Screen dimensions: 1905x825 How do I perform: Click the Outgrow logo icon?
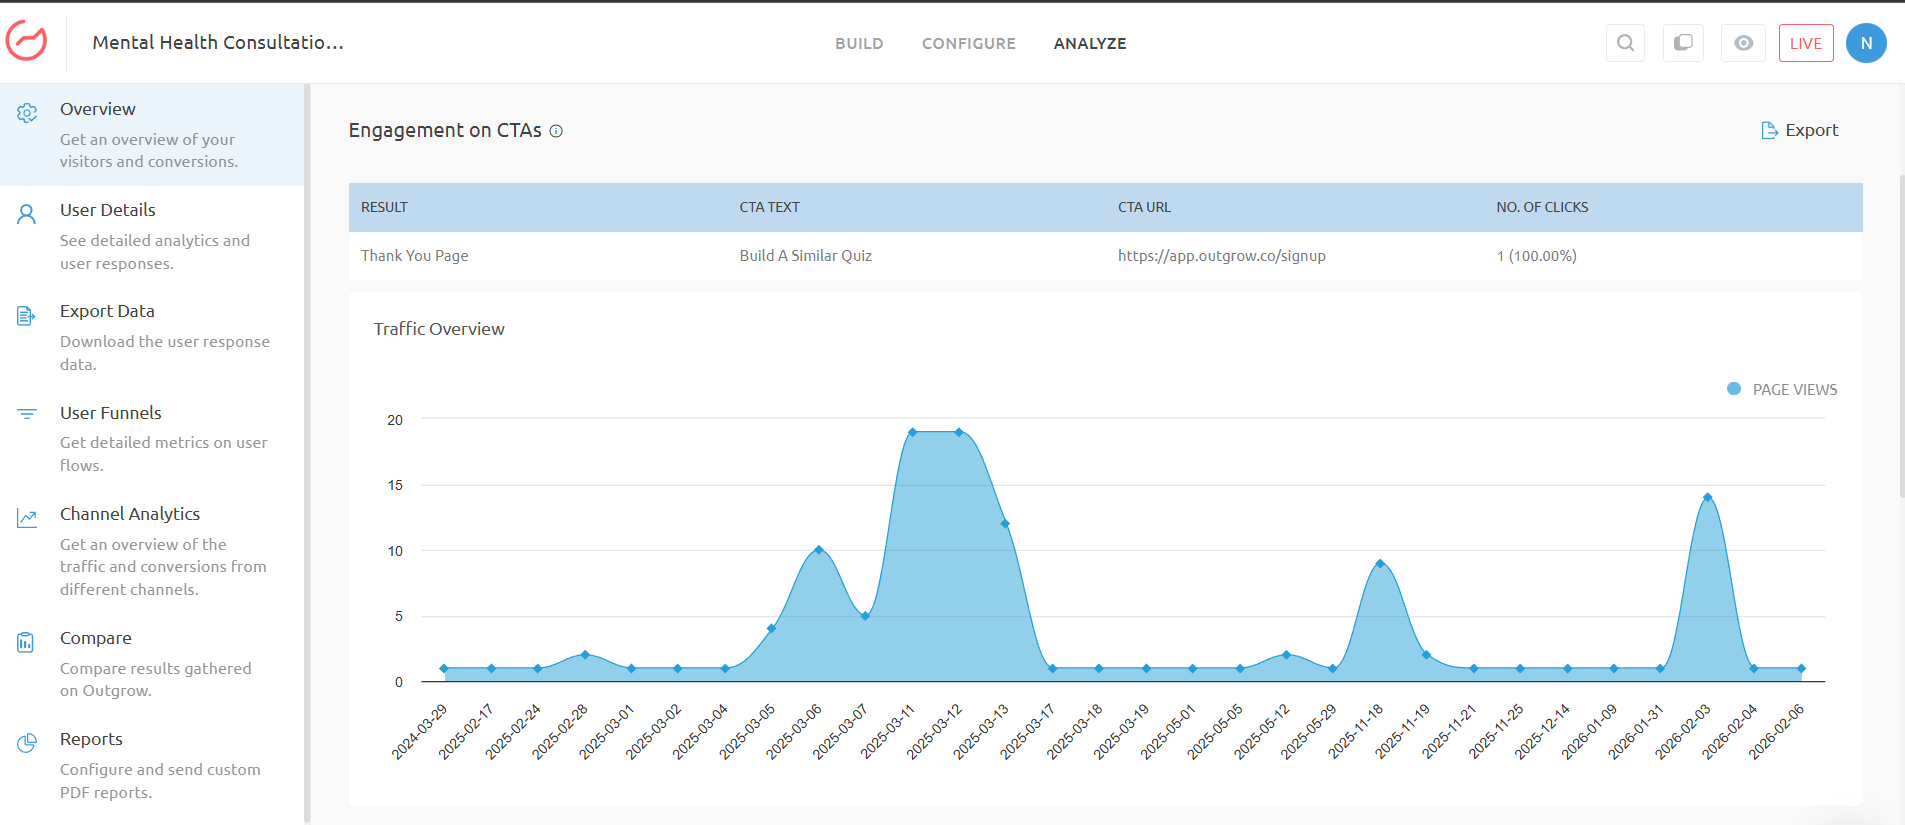coord(27,42)
